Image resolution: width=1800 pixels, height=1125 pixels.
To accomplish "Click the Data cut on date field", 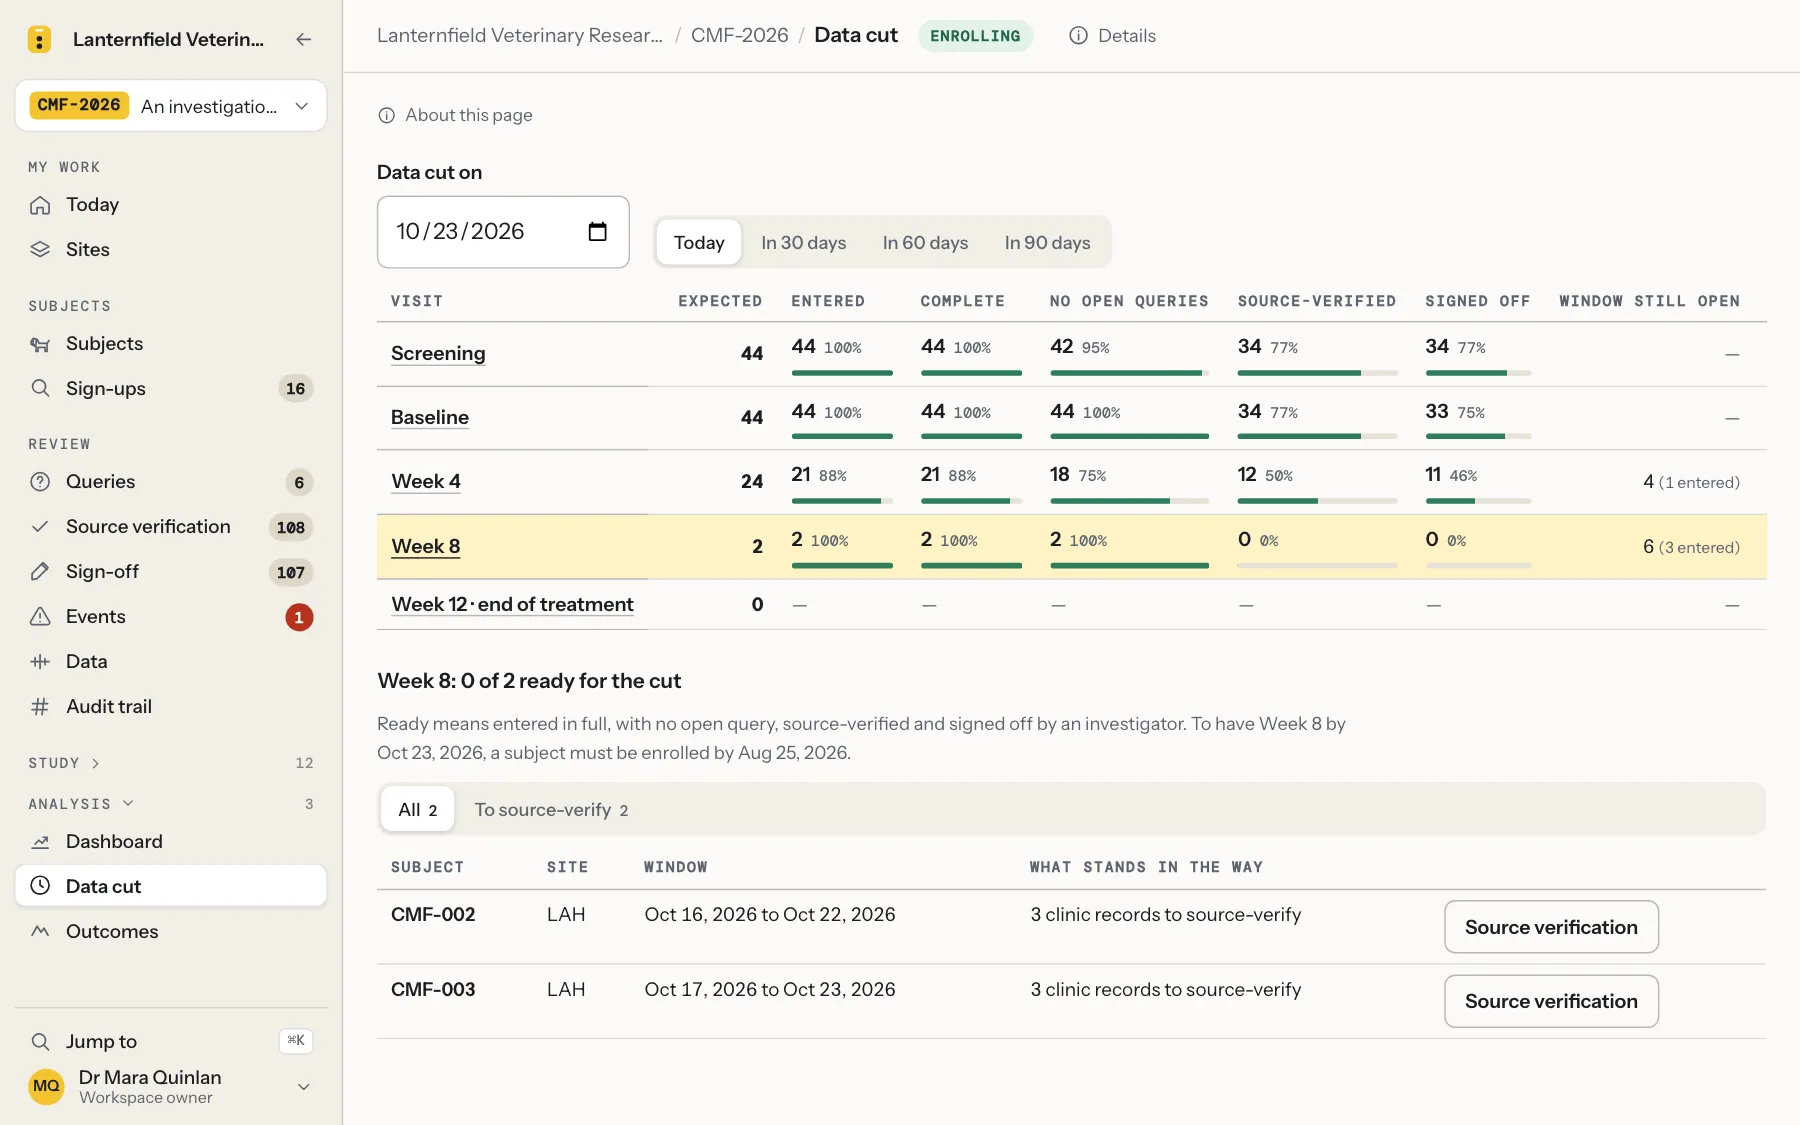I will pyautogui.click(x=503, y=232).
